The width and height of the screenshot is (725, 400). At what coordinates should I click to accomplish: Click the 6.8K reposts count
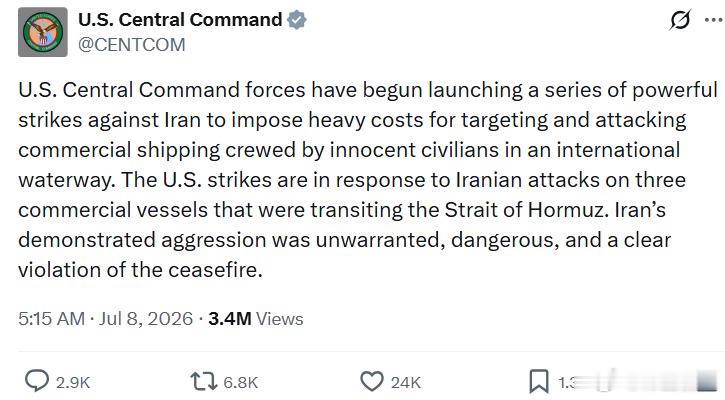[240, 382]
